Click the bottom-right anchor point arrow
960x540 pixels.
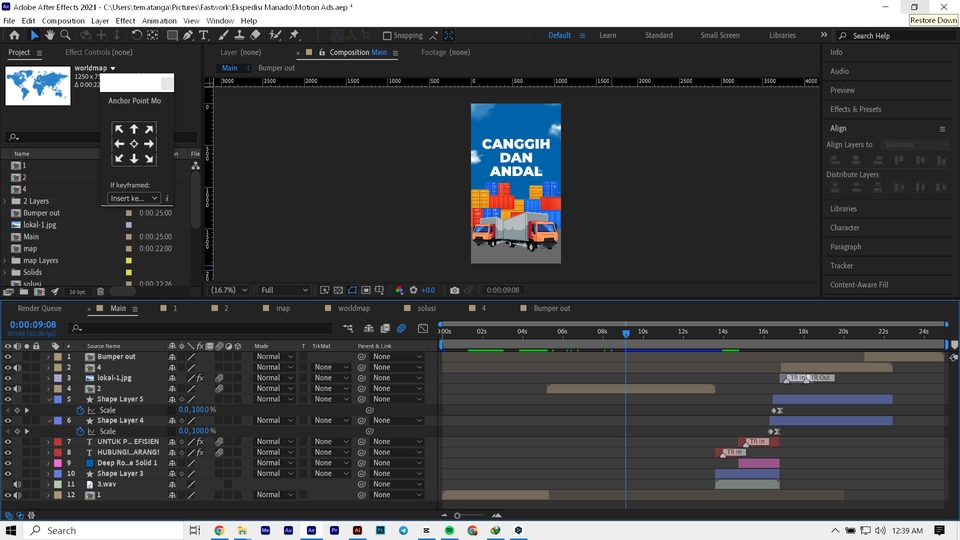149,159
